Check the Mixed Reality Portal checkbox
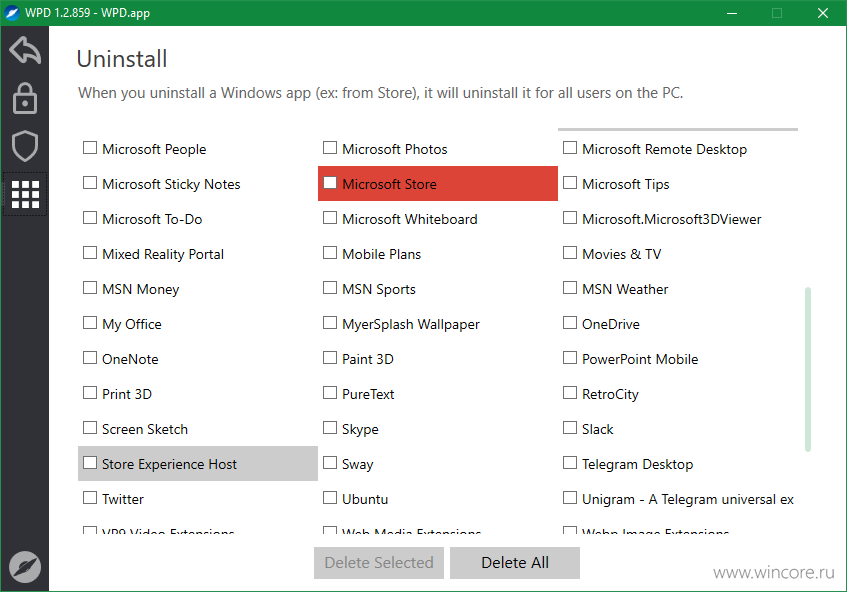 [x=90, y=253]
